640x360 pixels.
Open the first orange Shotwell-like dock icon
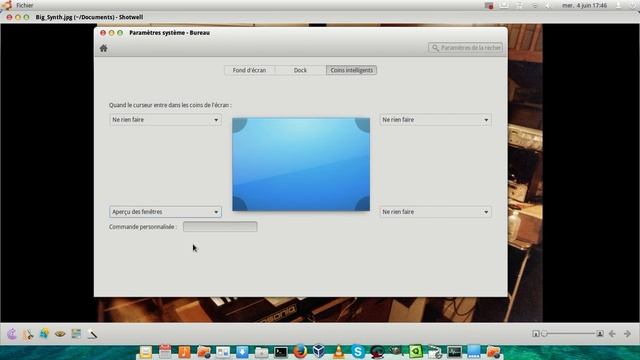(204, 352)
